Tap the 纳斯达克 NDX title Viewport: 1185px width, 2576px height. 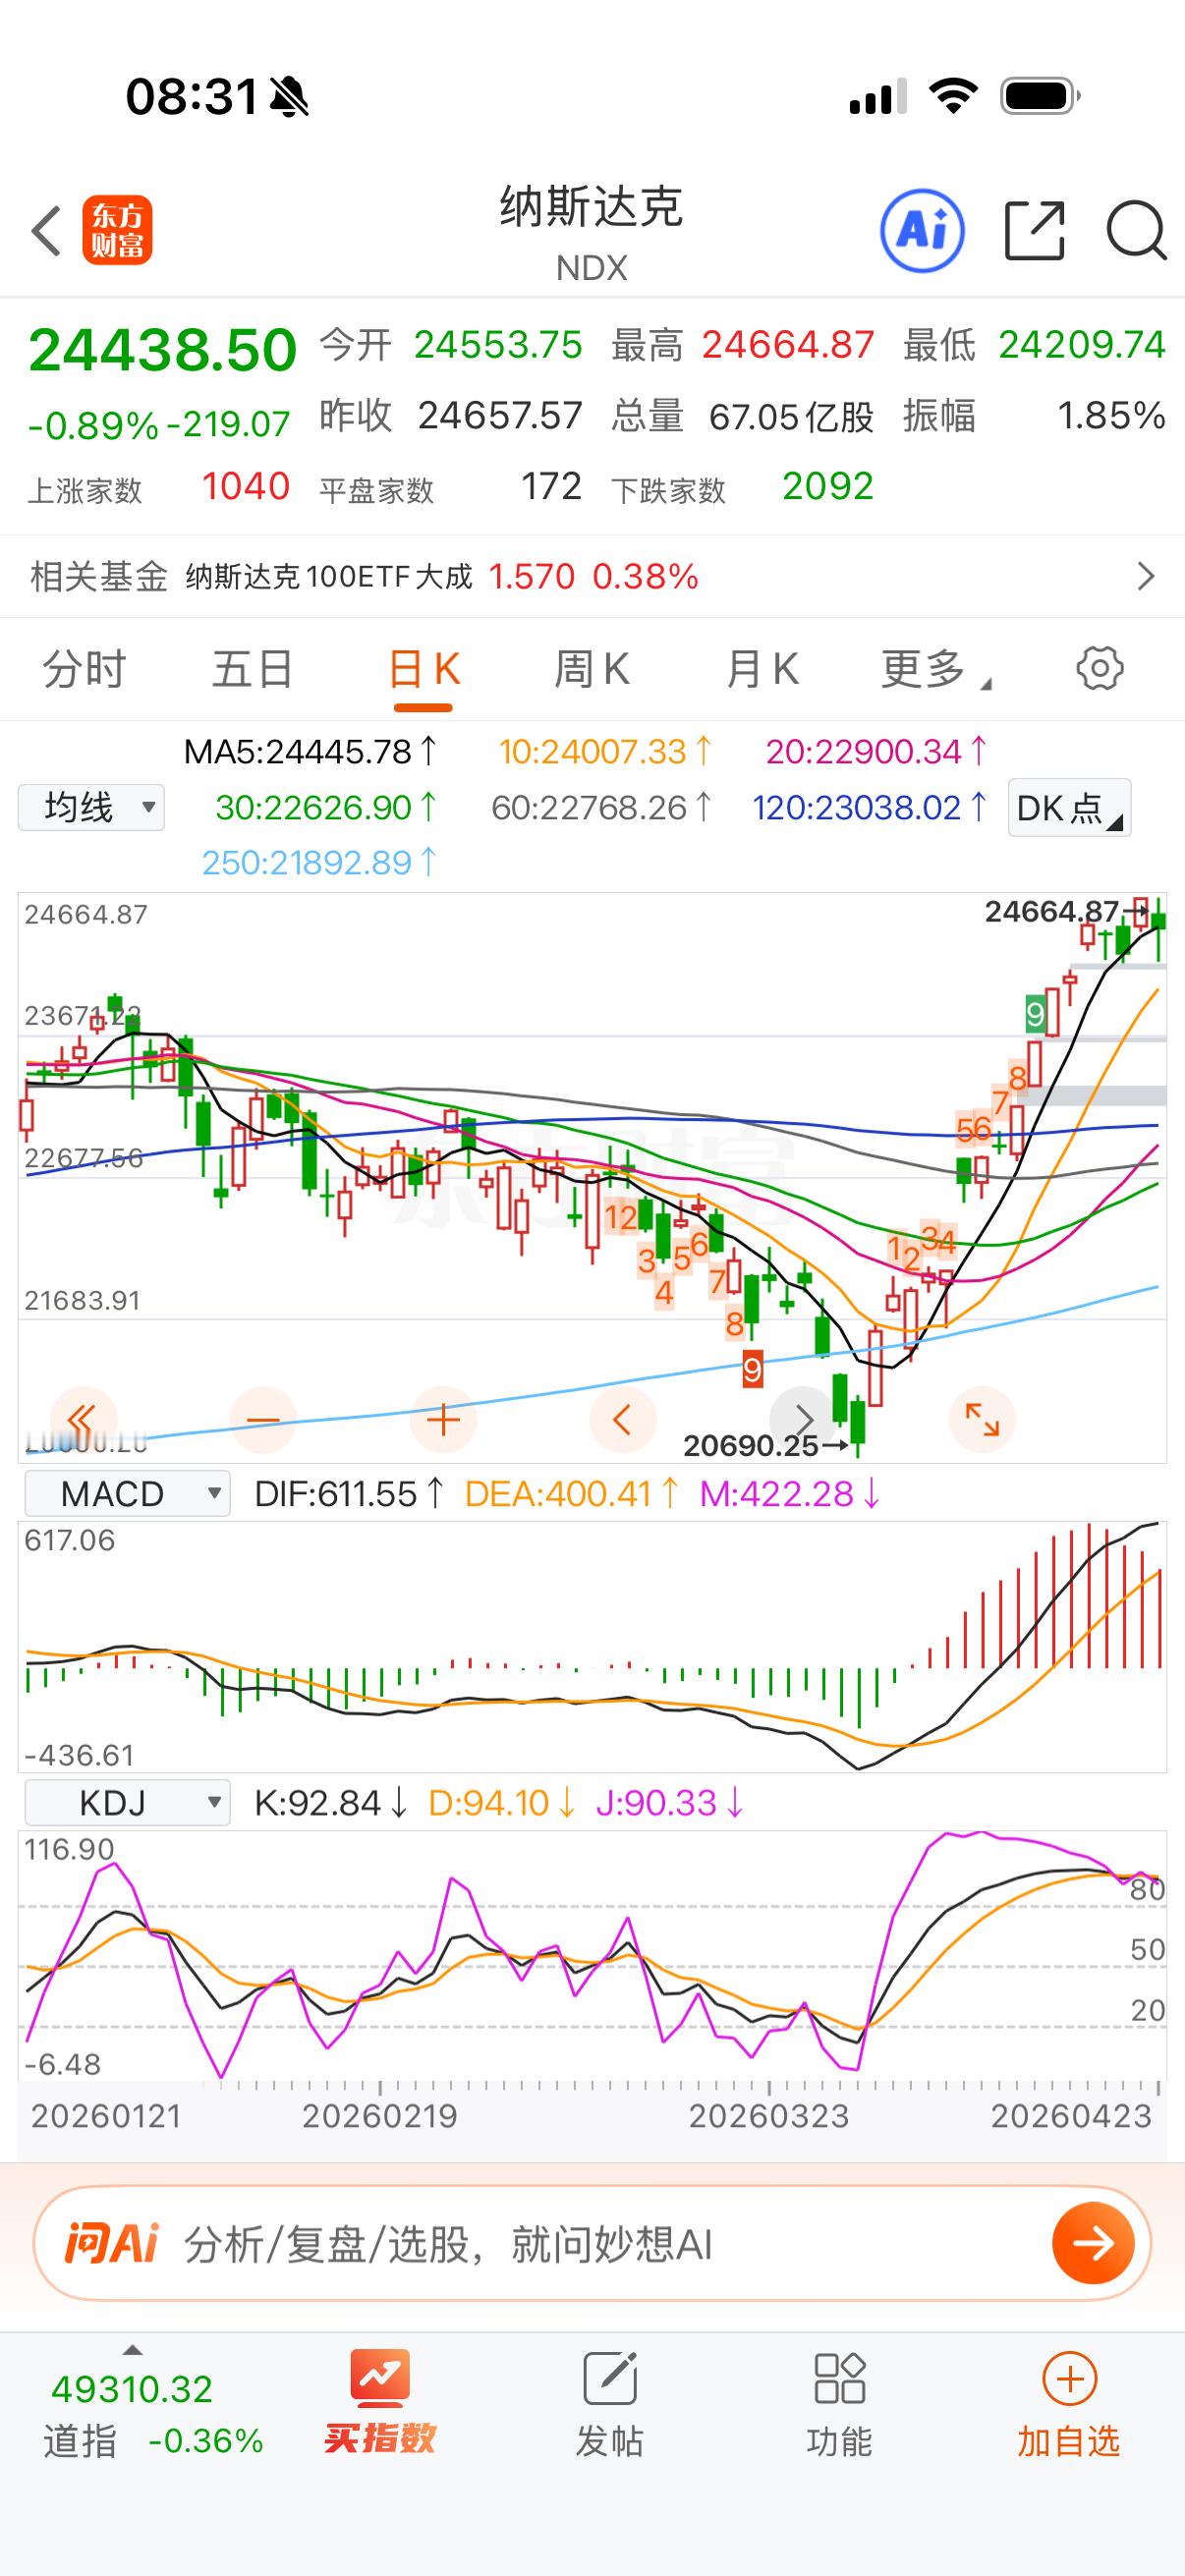click(x=592, y=233)
